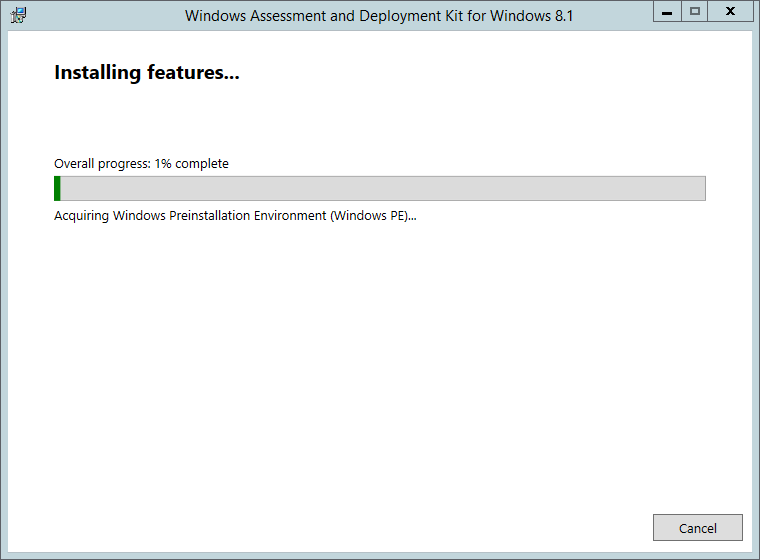Open the installer icon system menu

click(18, 15)
